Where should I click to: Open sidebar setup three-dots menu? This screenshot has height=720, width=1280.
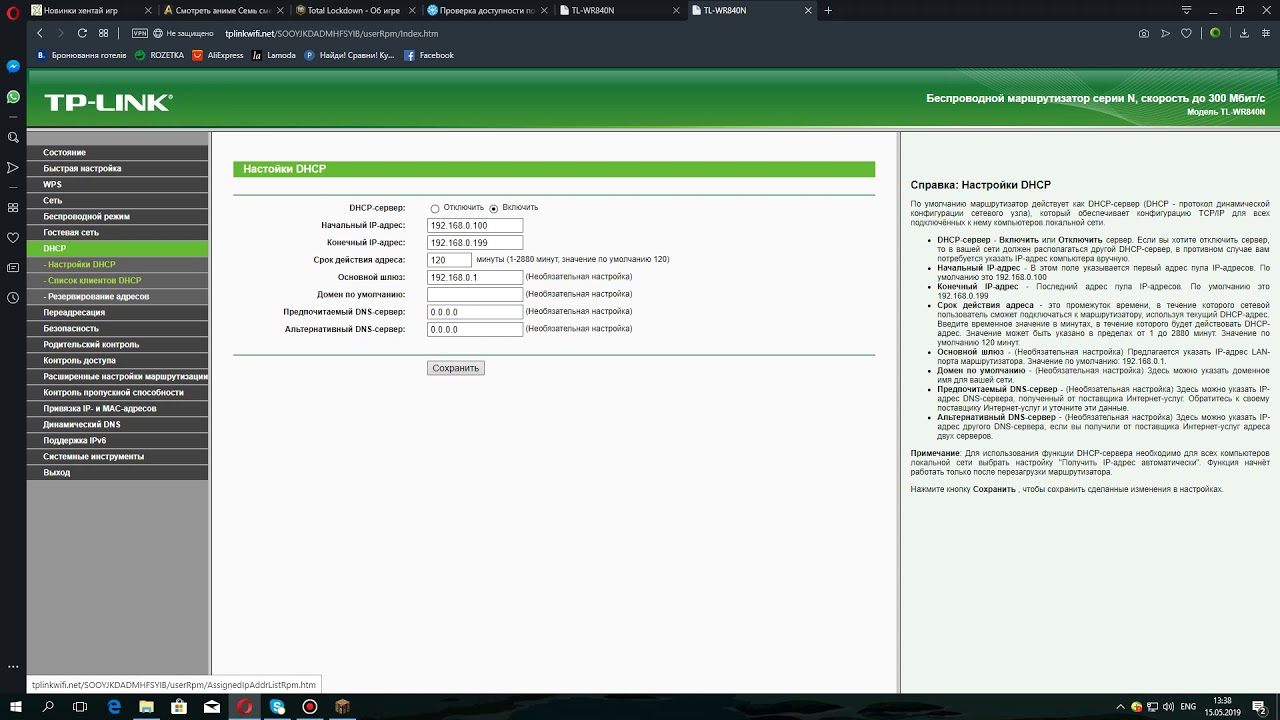click(x=13, y=666)
